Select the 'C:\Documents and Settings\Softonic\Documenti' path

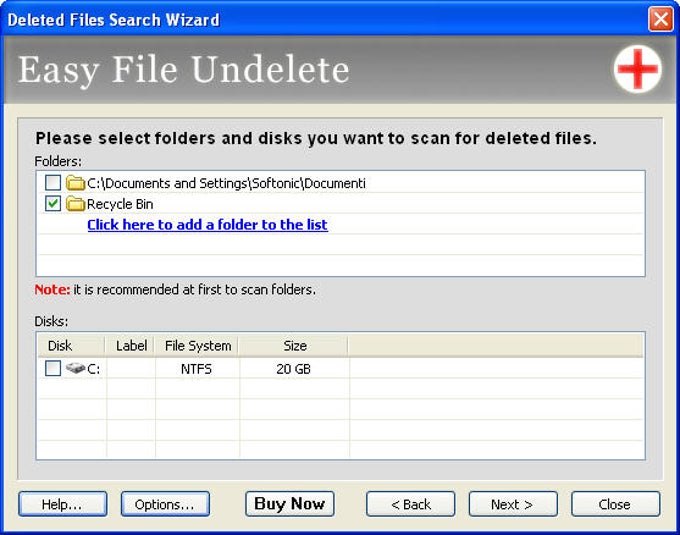tap(226, 183)
